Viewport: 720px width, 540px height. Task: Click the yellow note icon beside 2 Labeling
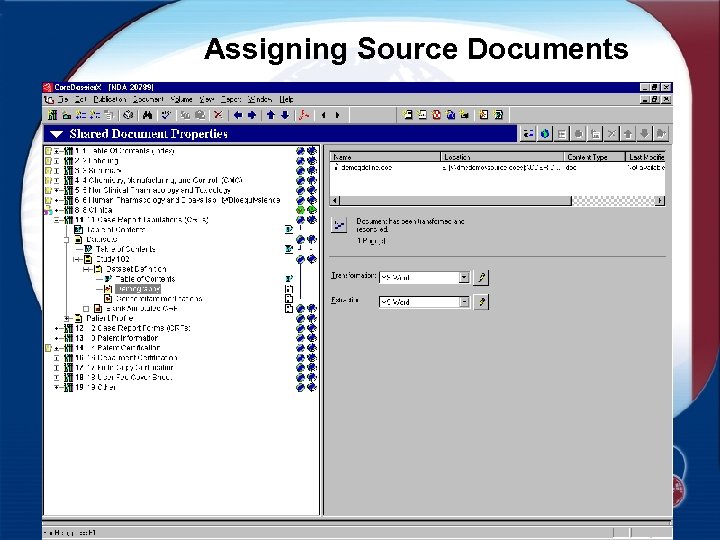click(48, 161)
